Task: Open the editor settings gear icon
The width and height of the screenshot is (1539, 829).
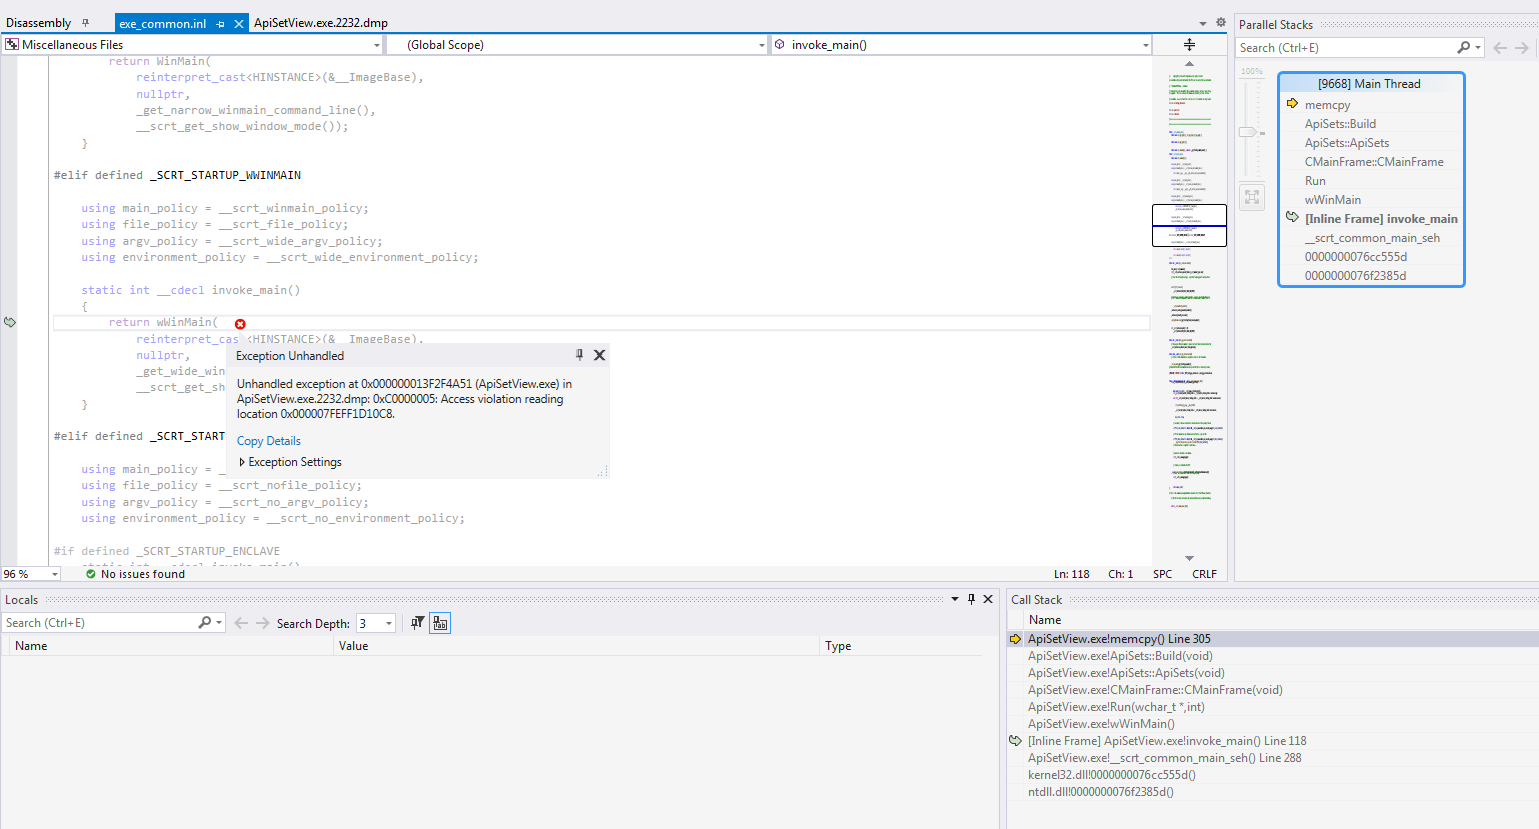Action: point(1220,23)
